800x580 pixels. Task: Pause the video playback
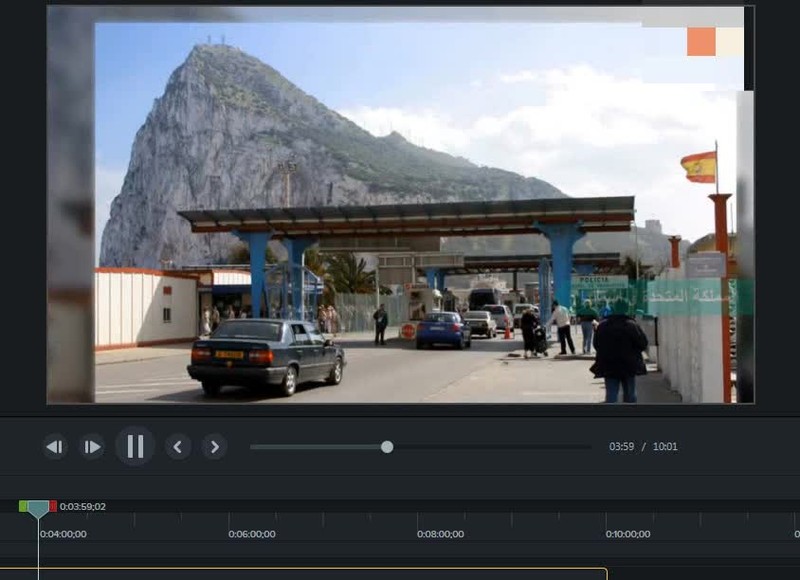point(135,446)
